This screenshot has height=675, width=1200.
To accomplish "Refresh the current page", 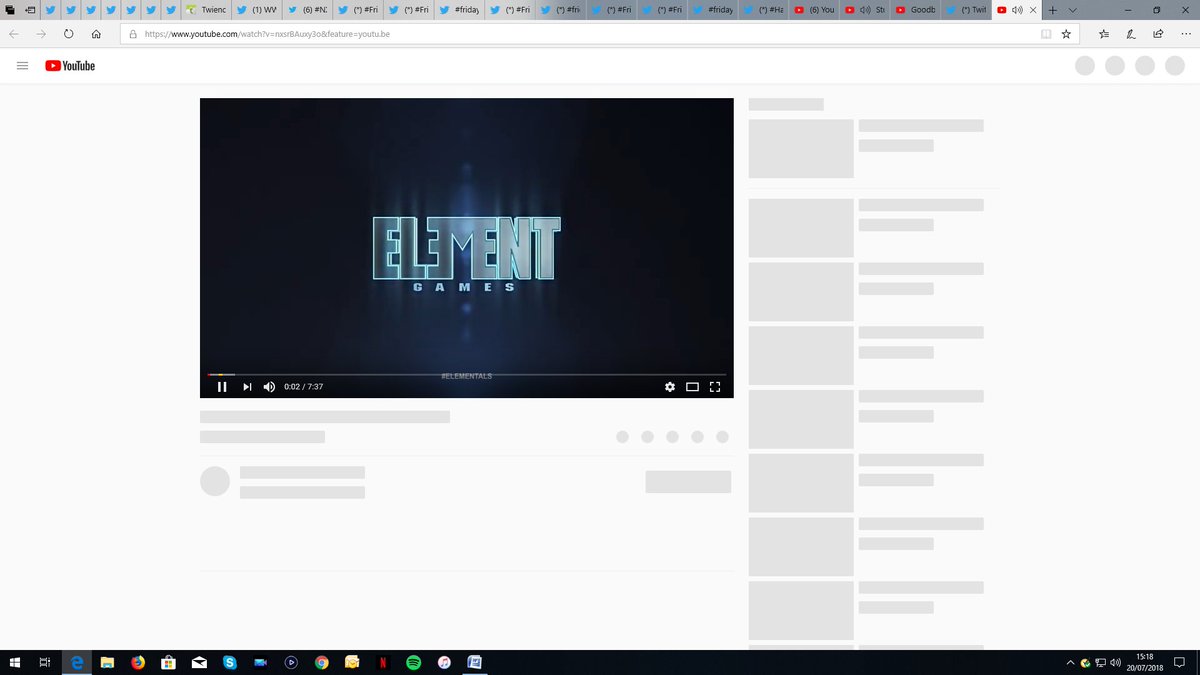I will click(69, 33).
